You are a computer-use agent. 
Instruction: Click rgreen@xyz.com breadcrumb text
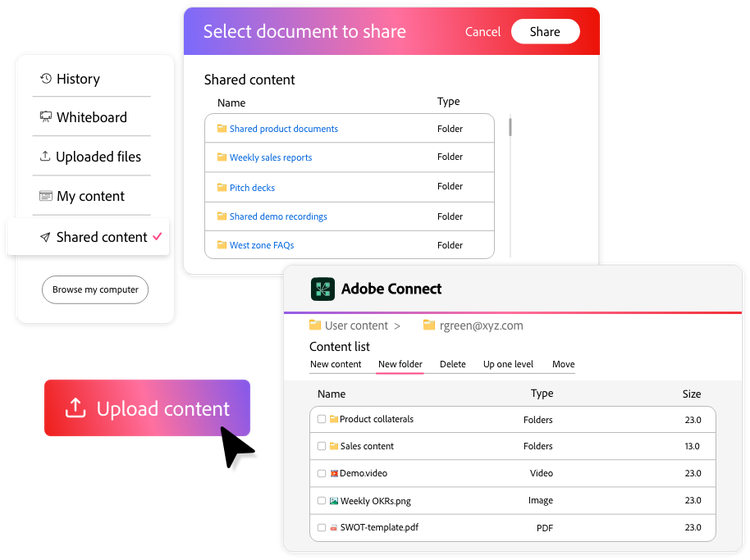coord(481,326)
